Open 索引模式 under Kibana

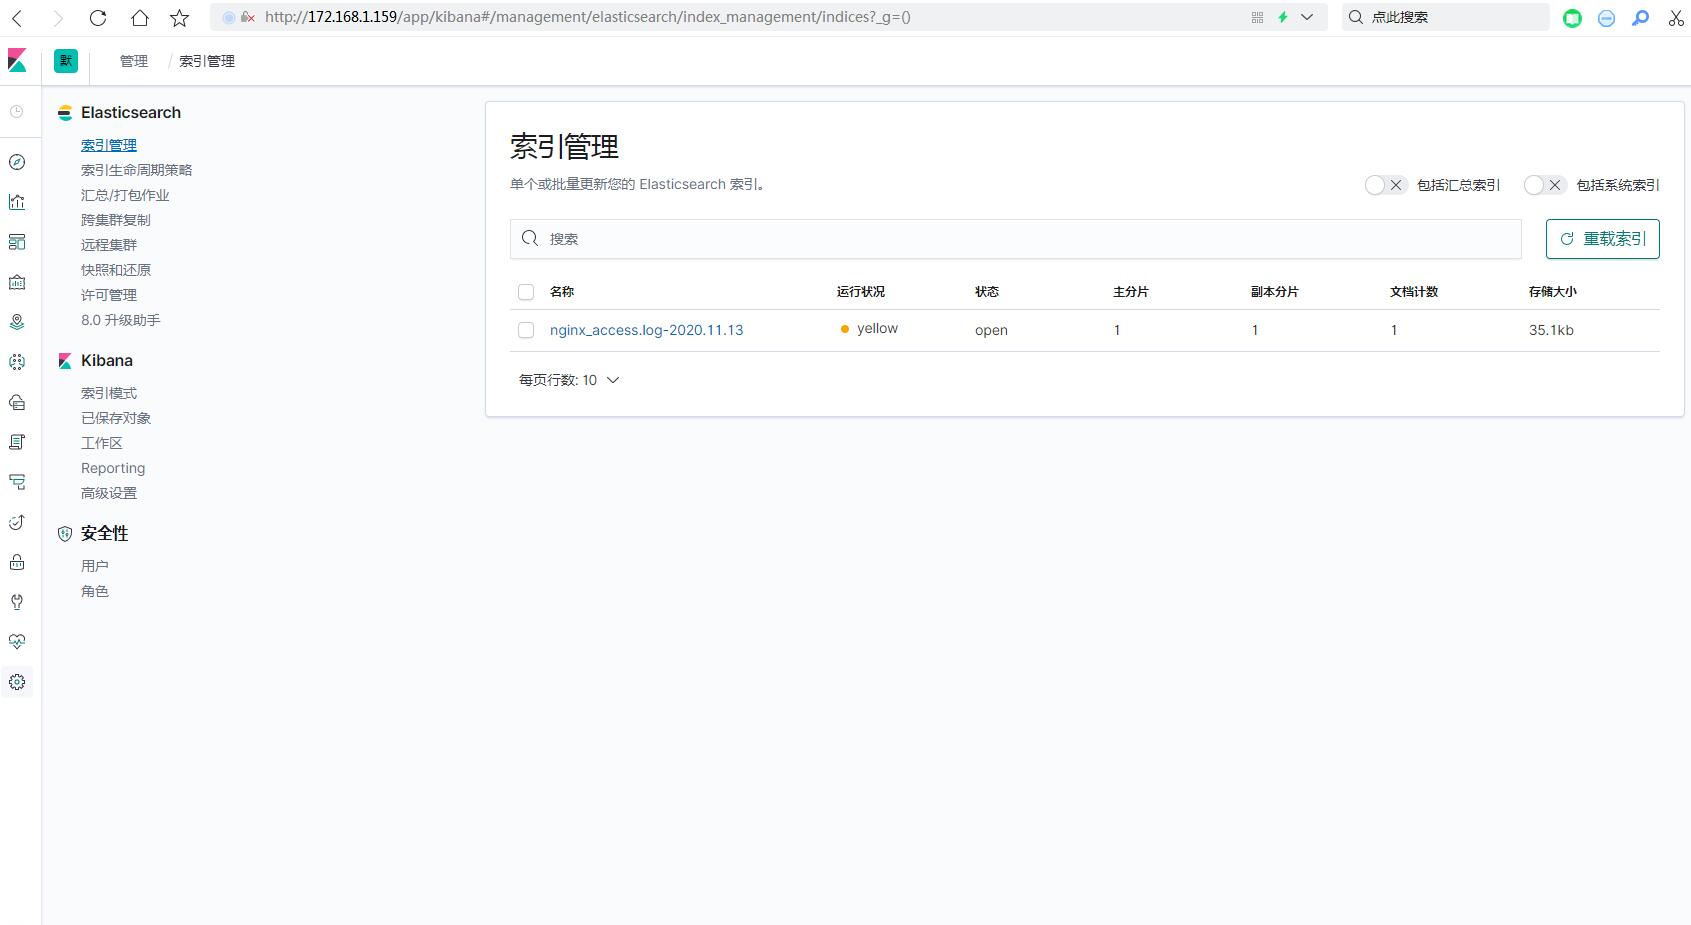coord(109,393)
